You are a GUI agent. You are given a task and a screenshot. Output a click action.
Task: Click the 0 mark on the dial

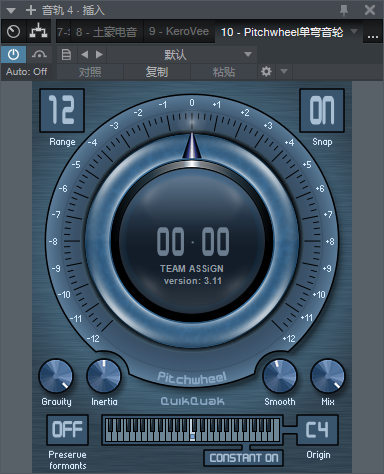coord(192,103)
